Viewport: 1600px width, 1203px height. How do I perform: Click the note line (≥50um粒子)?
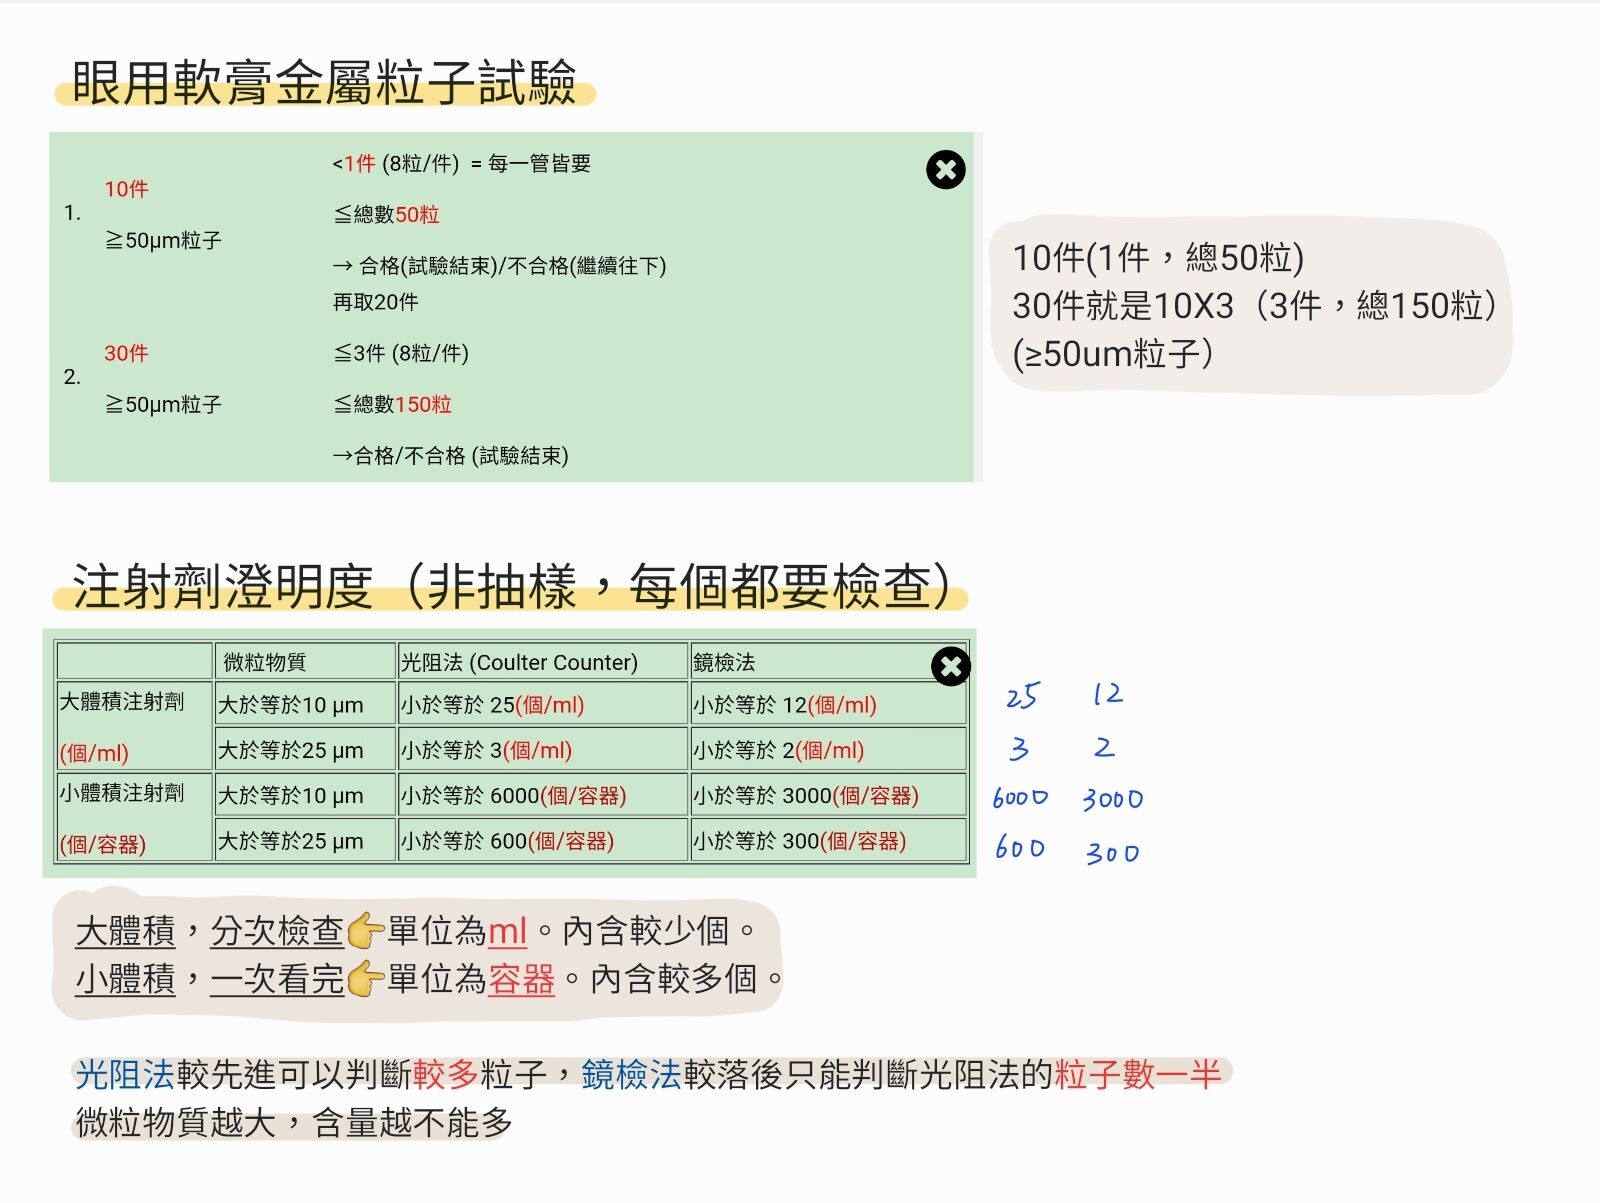click(1113, 353)
